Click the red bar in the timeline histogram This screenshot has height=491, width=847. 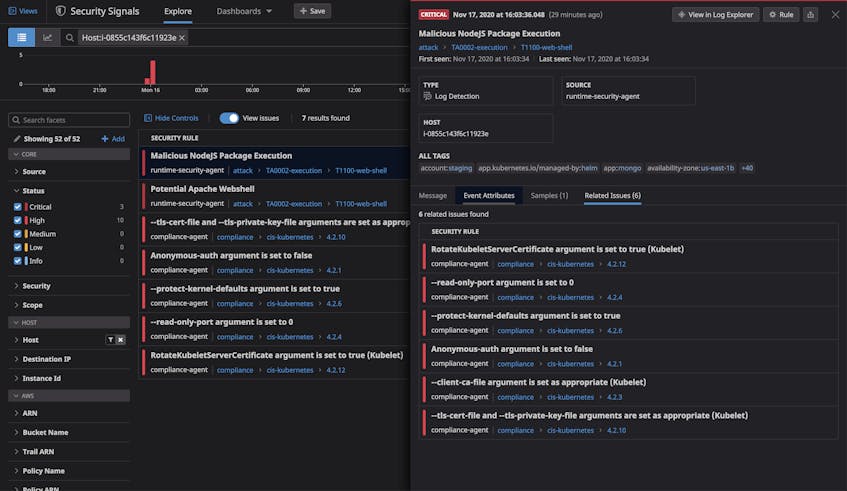coord(153,72)
